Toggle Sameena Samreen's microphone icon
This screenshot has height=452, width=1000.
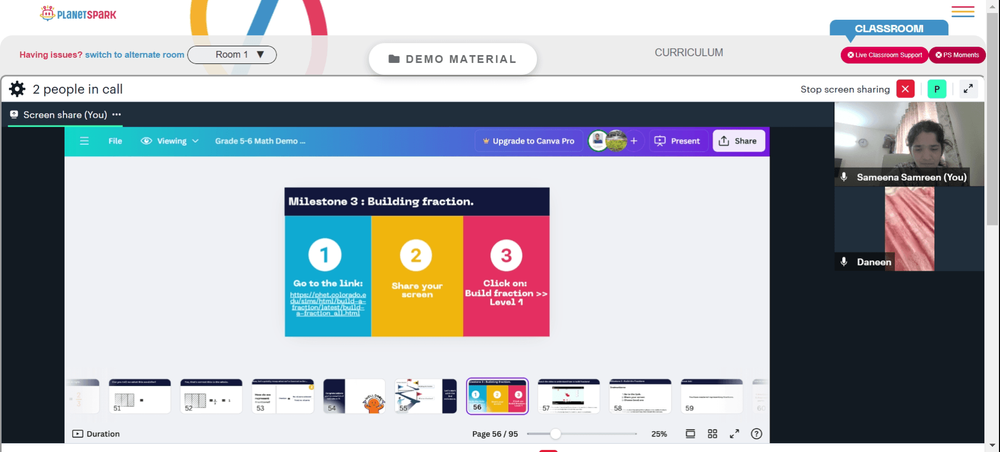[x=844, y=177]
